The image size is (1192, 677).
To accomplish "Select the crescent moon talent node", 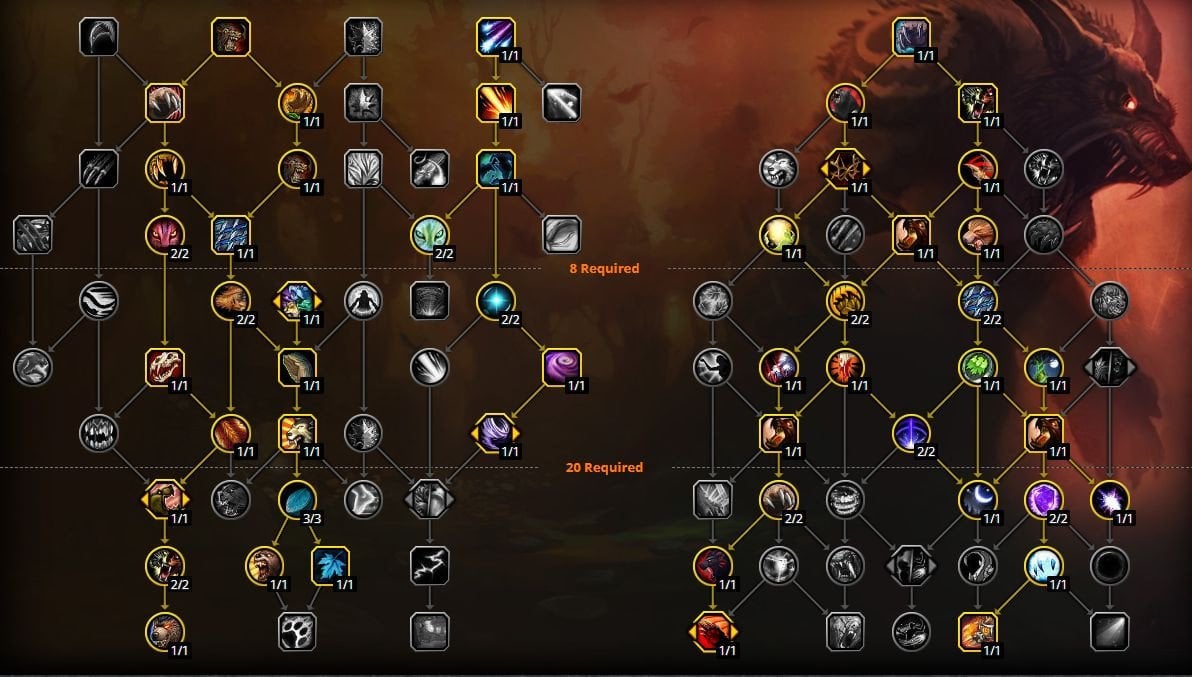I will click(978, 499).
